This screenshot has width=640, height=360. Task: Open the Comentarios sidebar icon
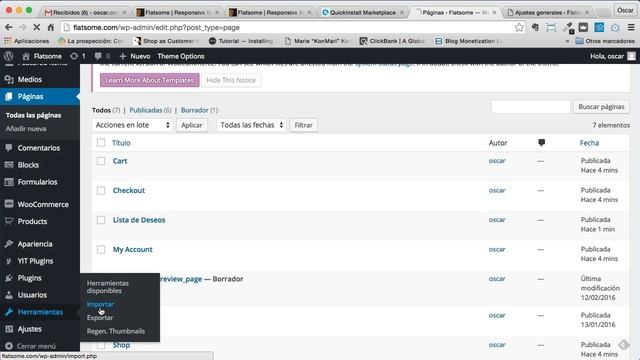[x=9, y=148]
